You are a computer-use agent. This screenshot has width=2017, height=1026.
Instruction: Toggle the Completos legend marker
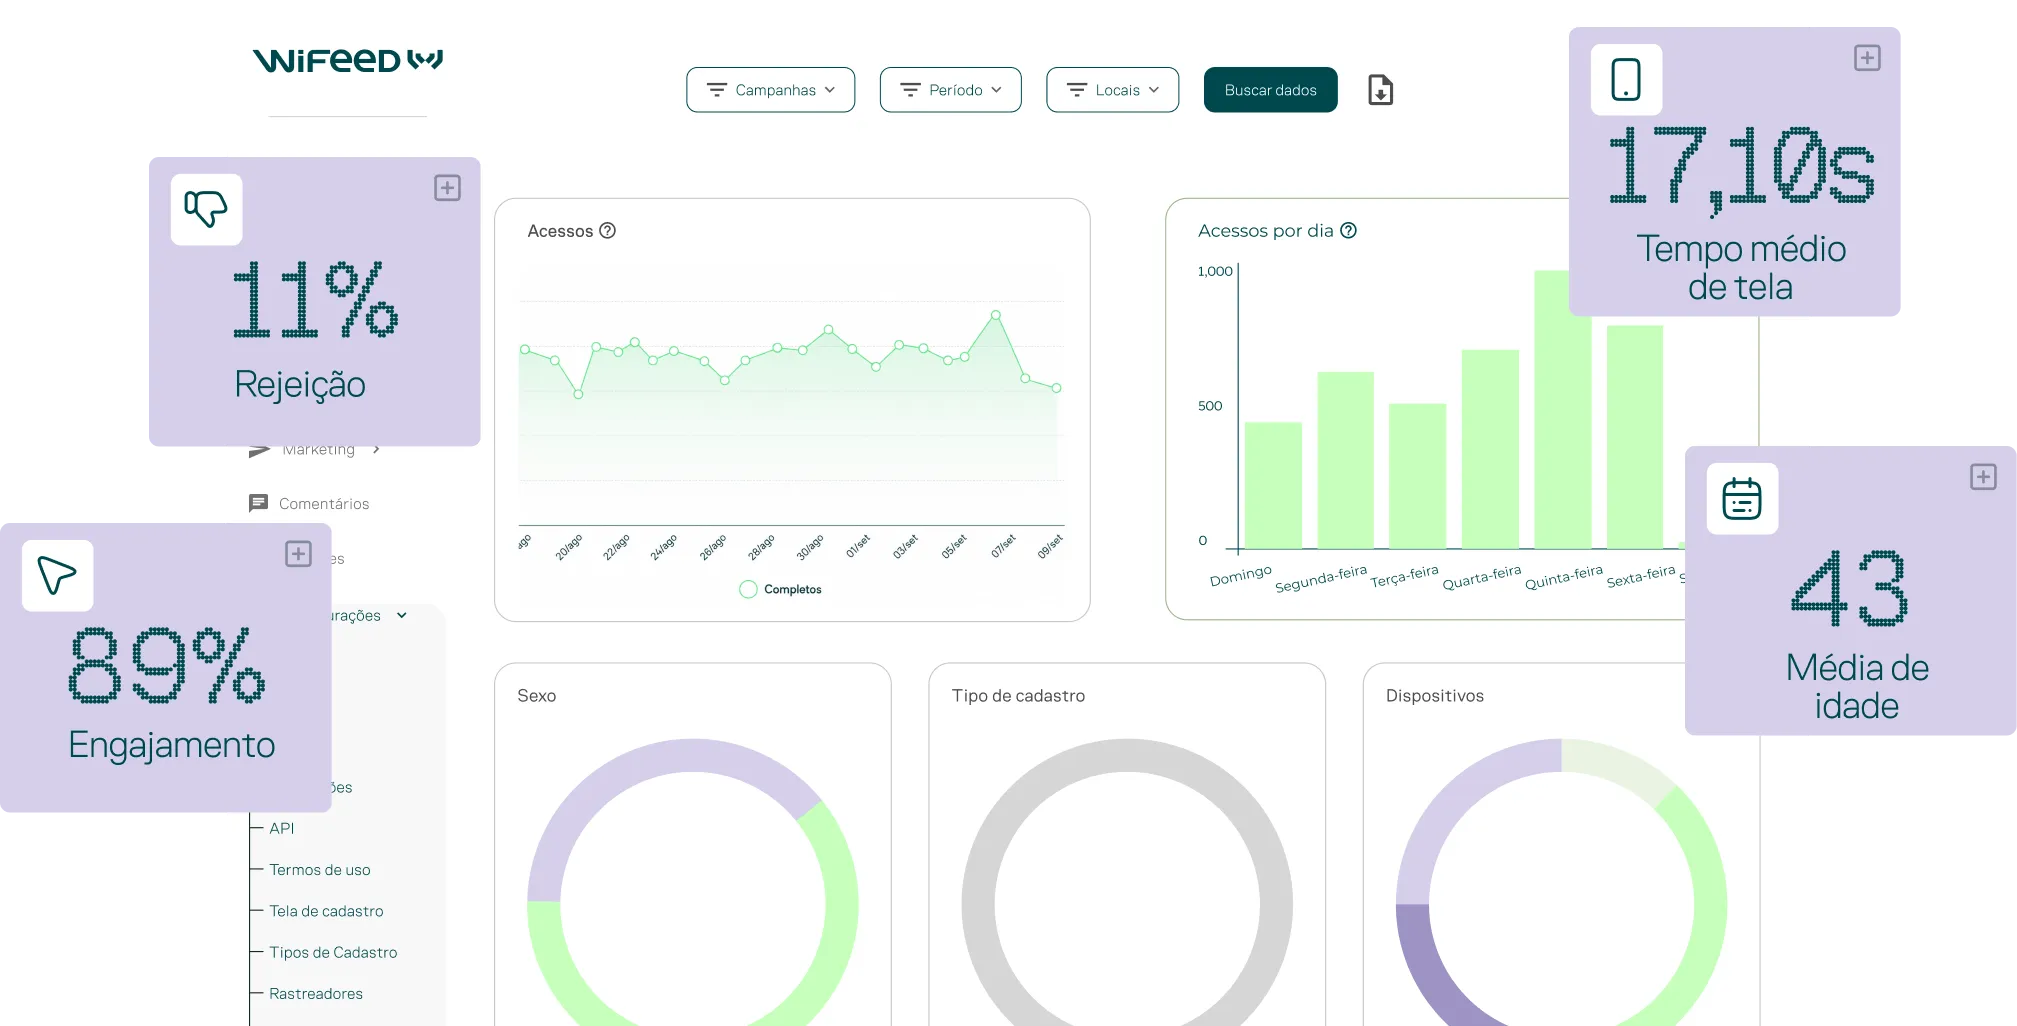(748, 590)
